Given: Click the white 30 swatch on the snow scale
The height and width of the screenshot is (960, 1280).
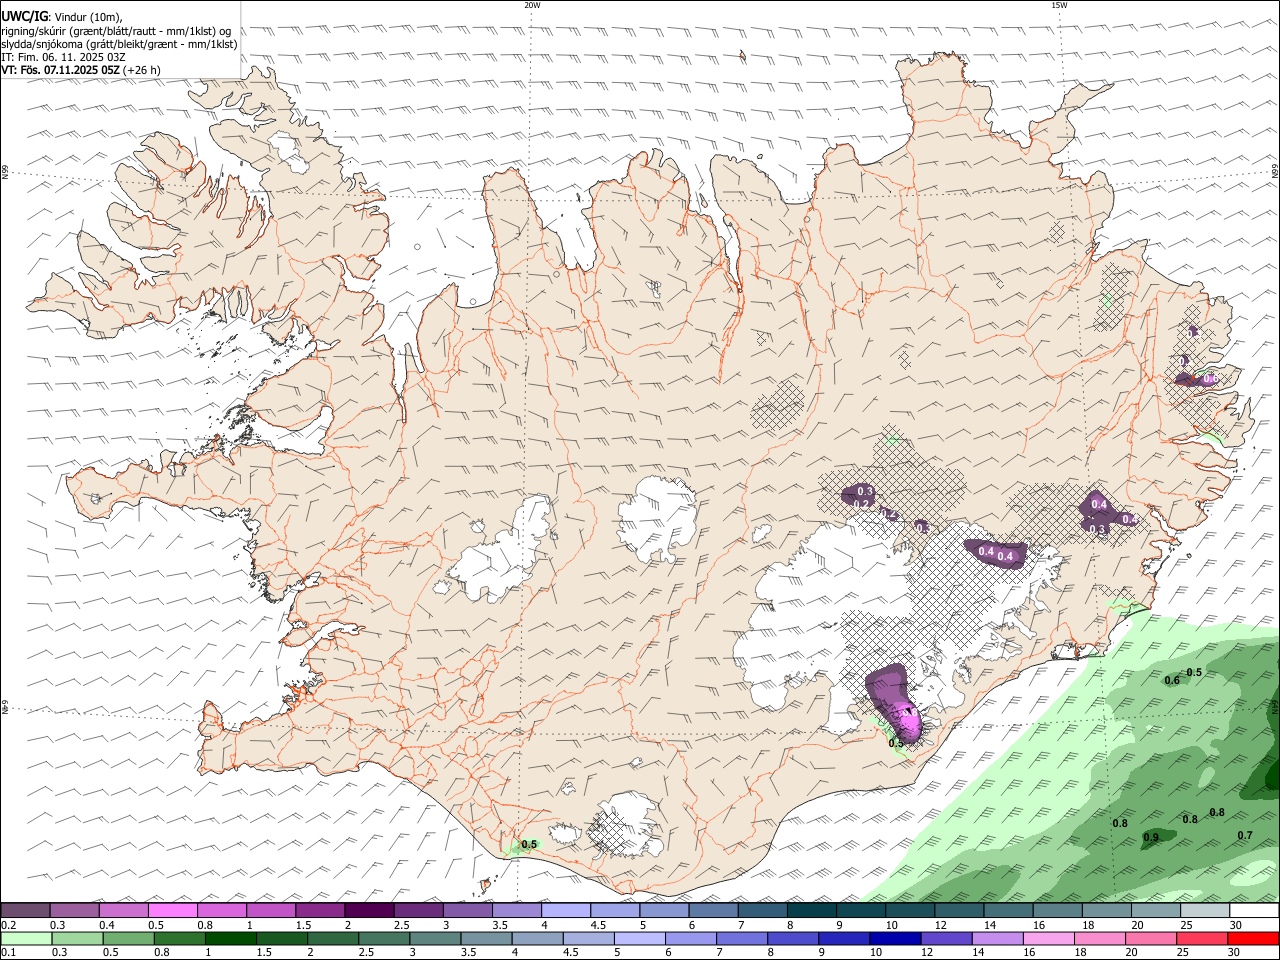Looking at the screenshot, I should pos(1255,911).
